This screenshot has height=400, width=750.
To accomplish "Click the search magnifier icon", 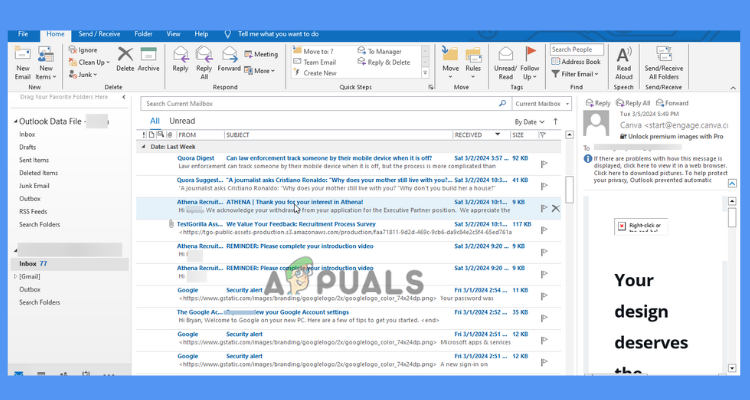I will point(502,103).
